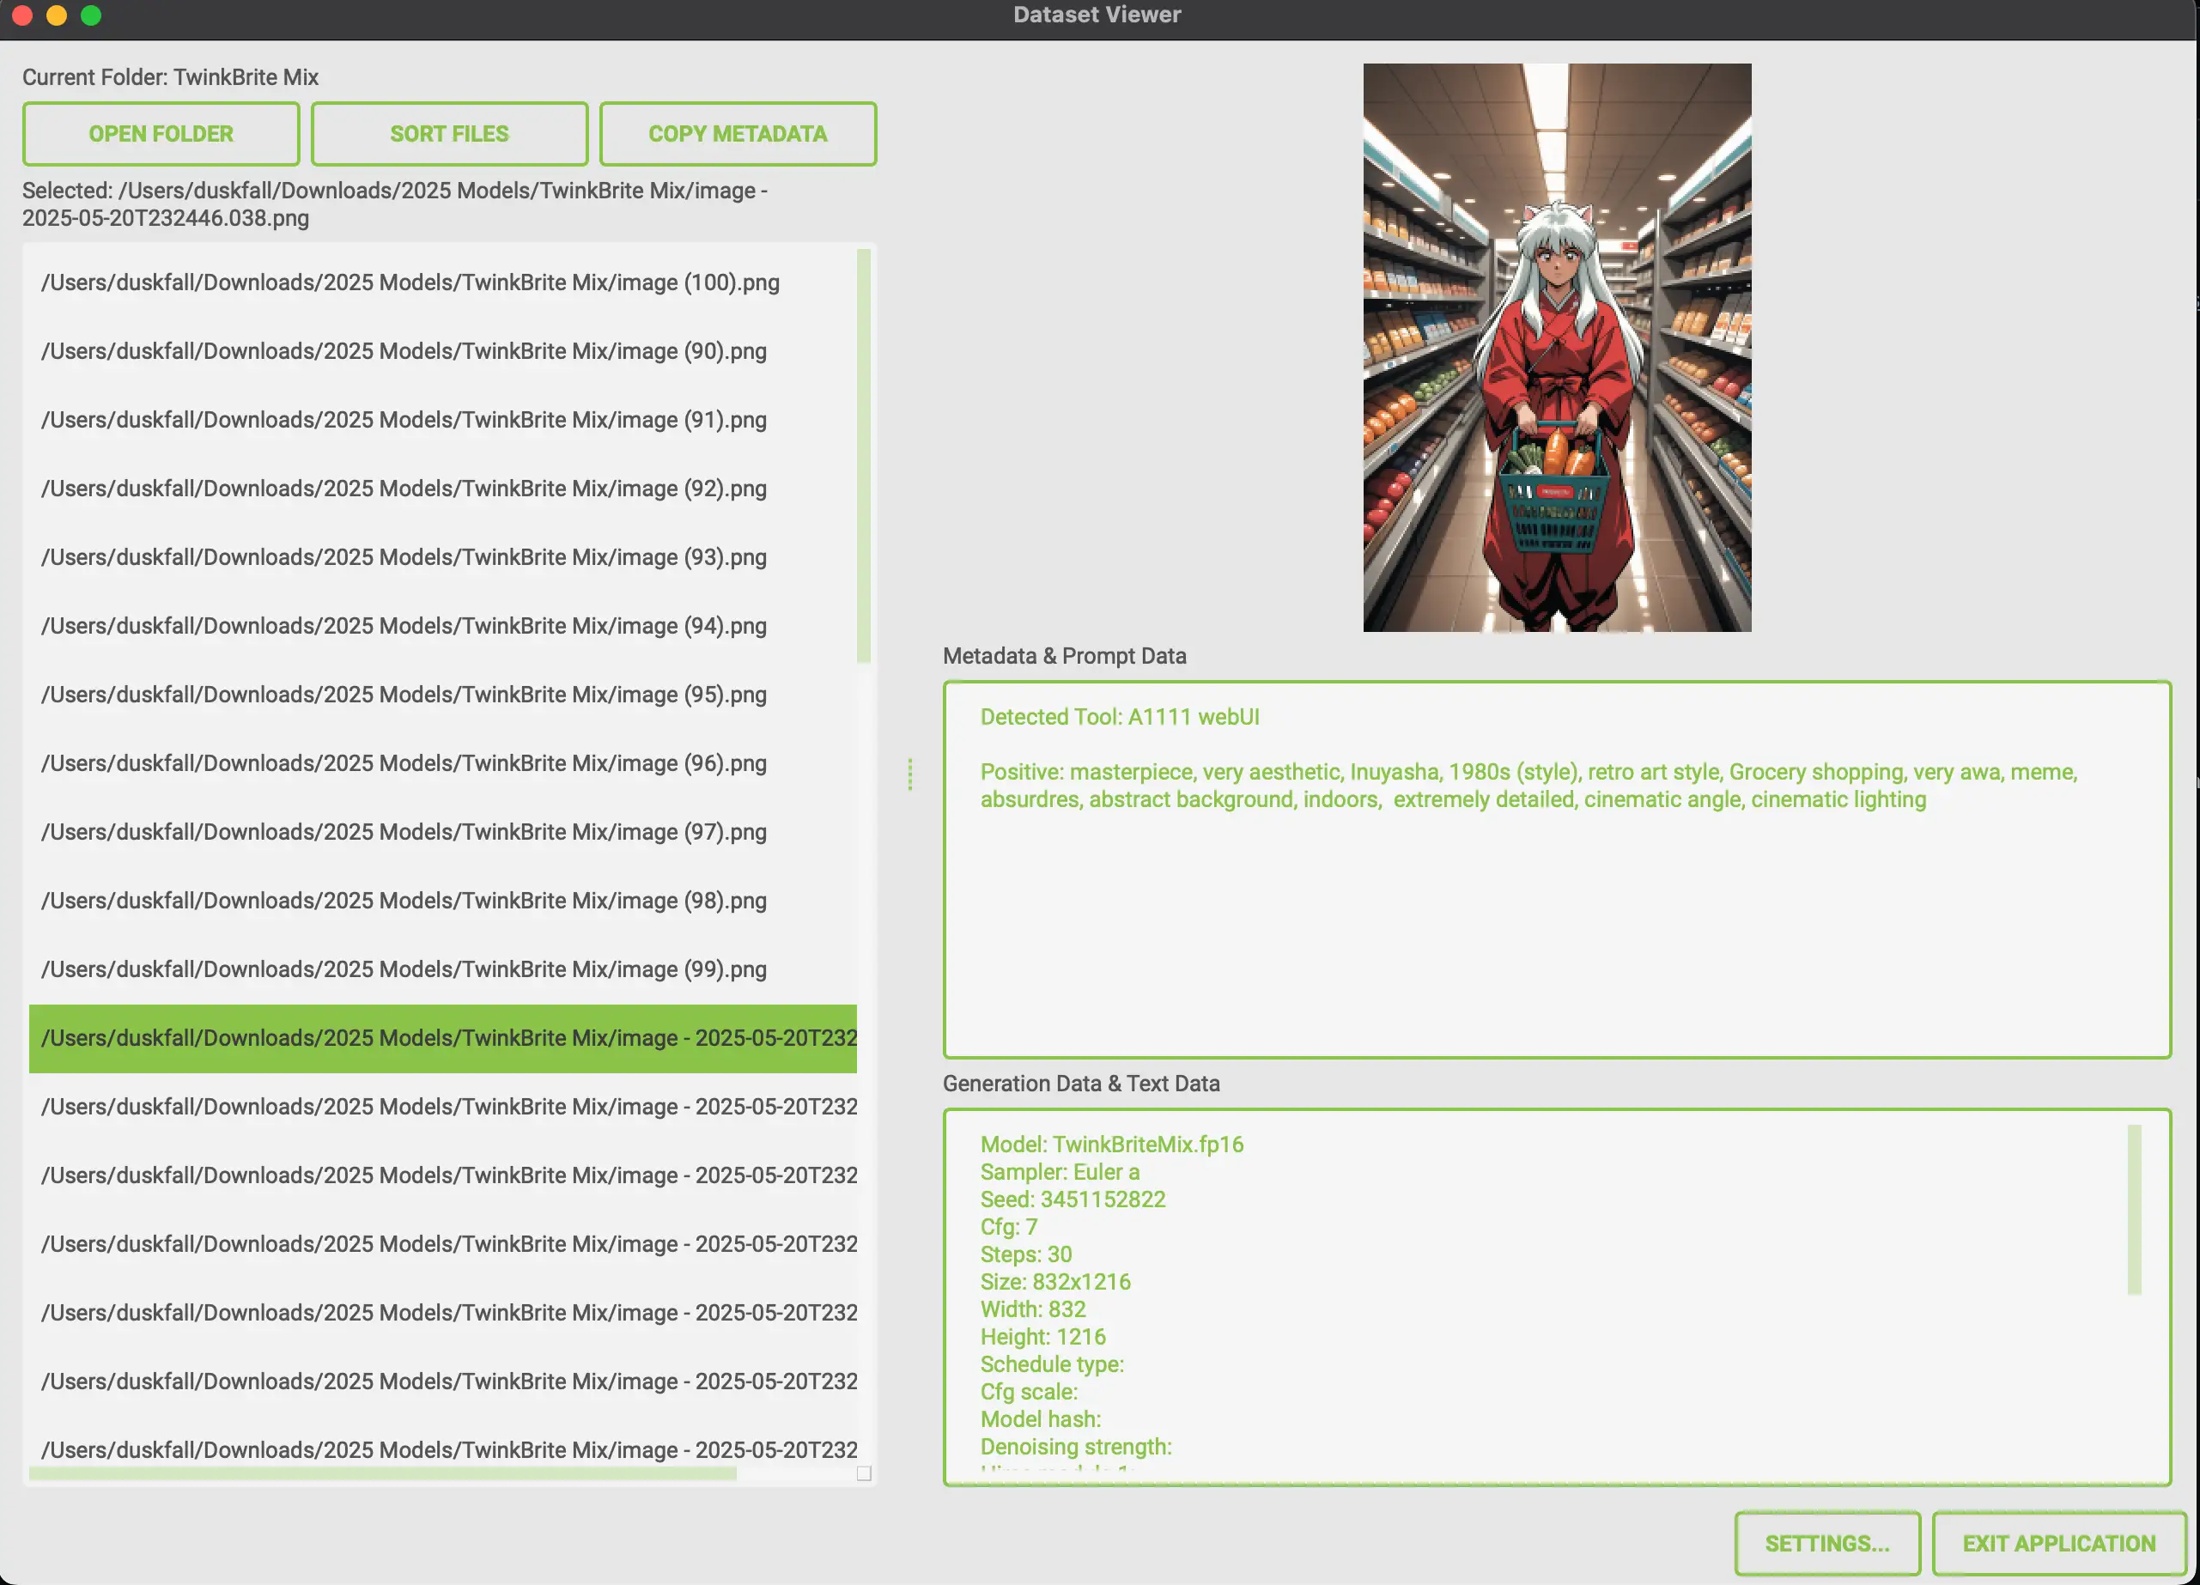Select image (100).png in the file list
The height and width of the screenshot is (1585, 2200).
(x=443, y=283)
